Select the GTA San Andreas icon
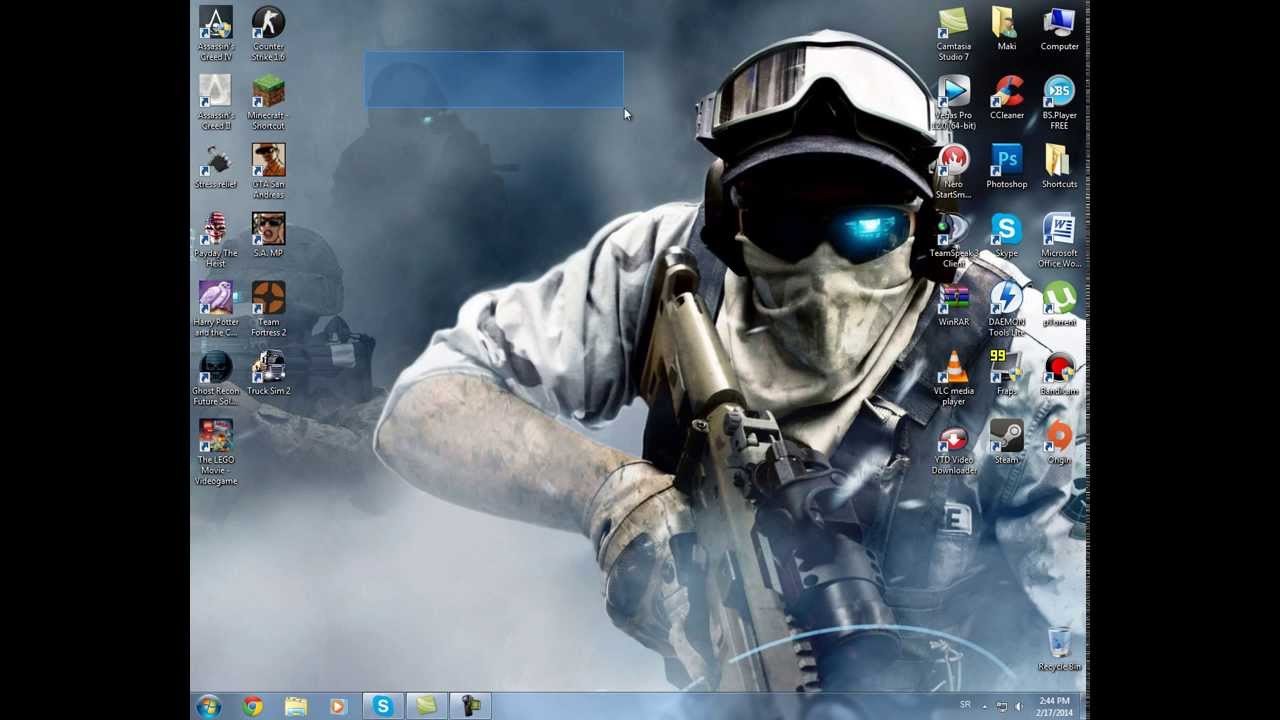Viewport: 1280px width, 720px height. [x=268, y=172]
